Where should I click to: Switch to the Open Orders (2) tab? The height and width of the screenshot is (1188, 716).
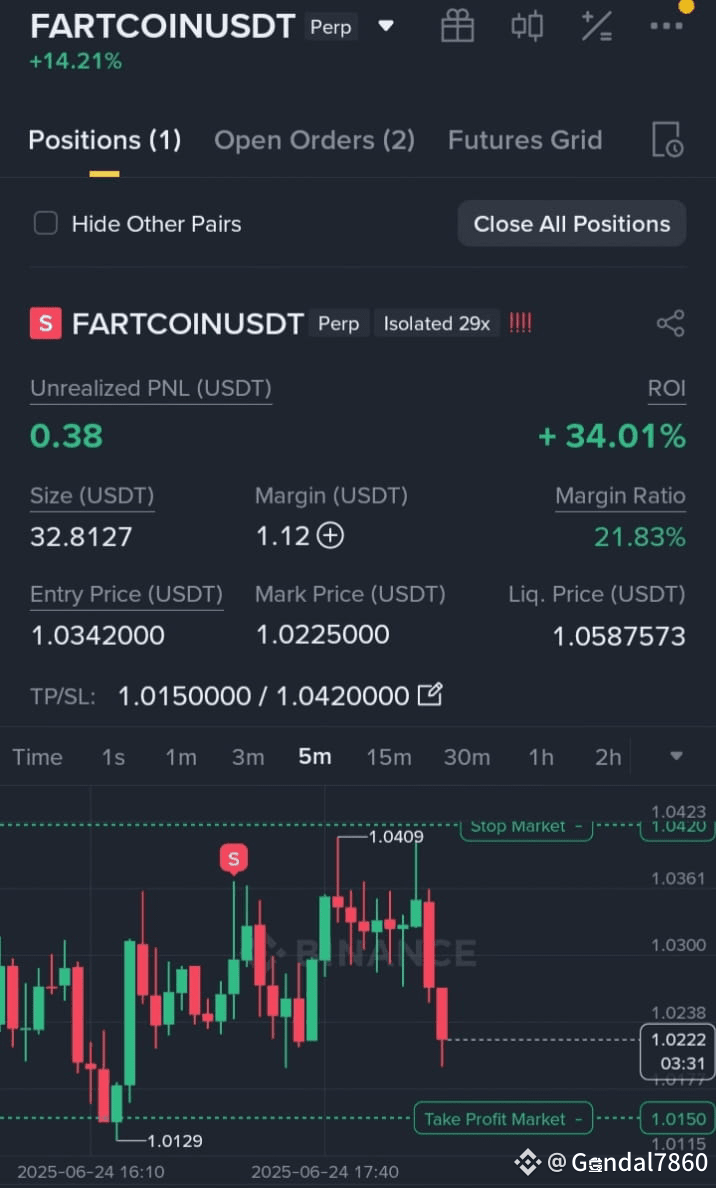tap(314, 140)
